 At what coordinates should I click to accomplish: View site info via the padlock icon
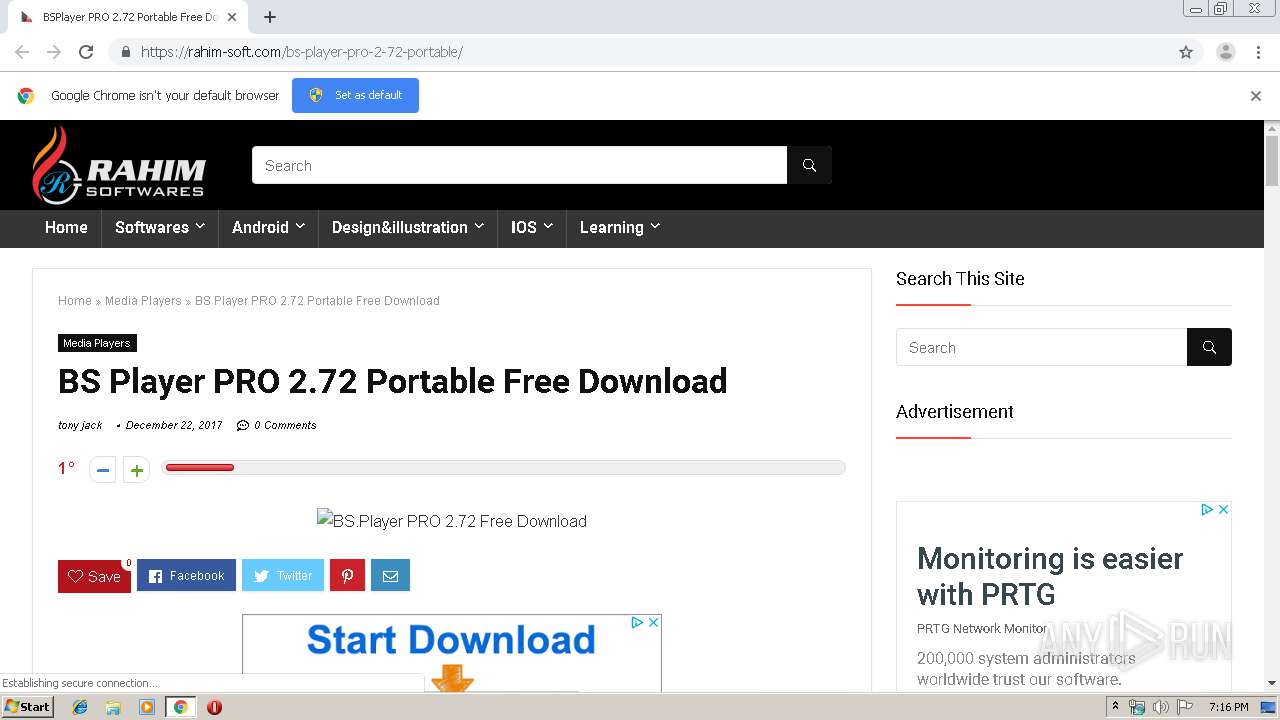point(125,52)
